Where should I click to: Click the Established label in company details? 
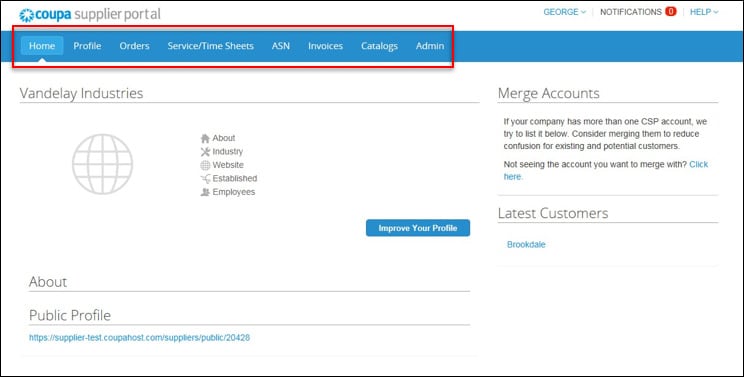234,178
